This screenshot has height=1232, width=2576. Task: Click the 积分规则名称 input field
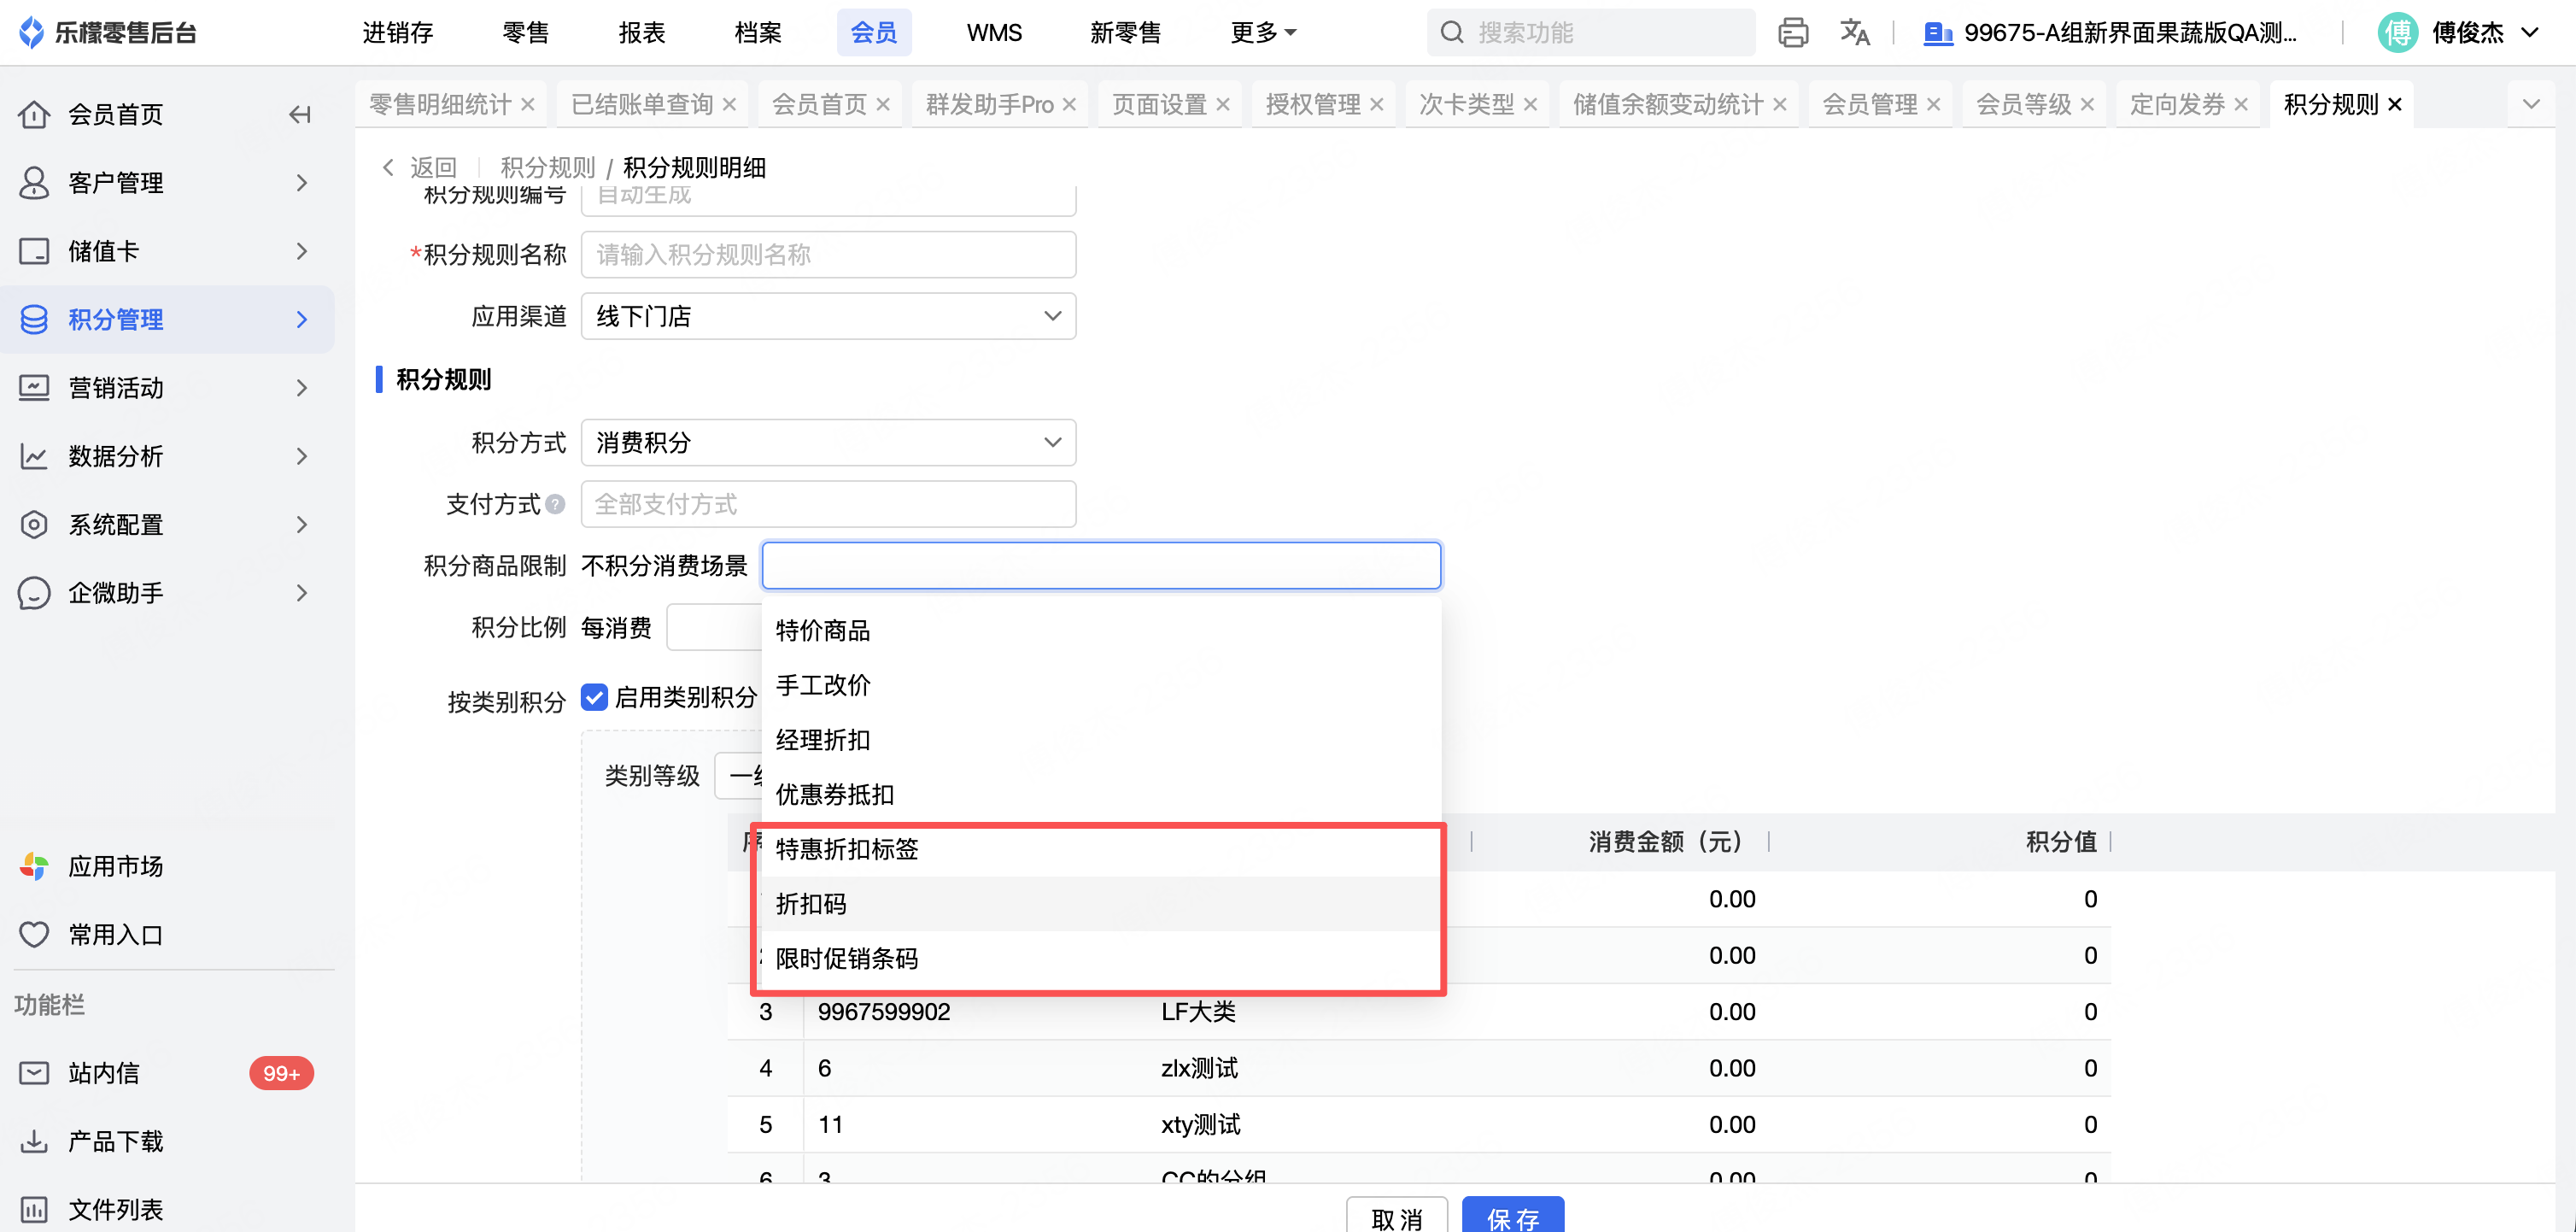click(828, 255)
